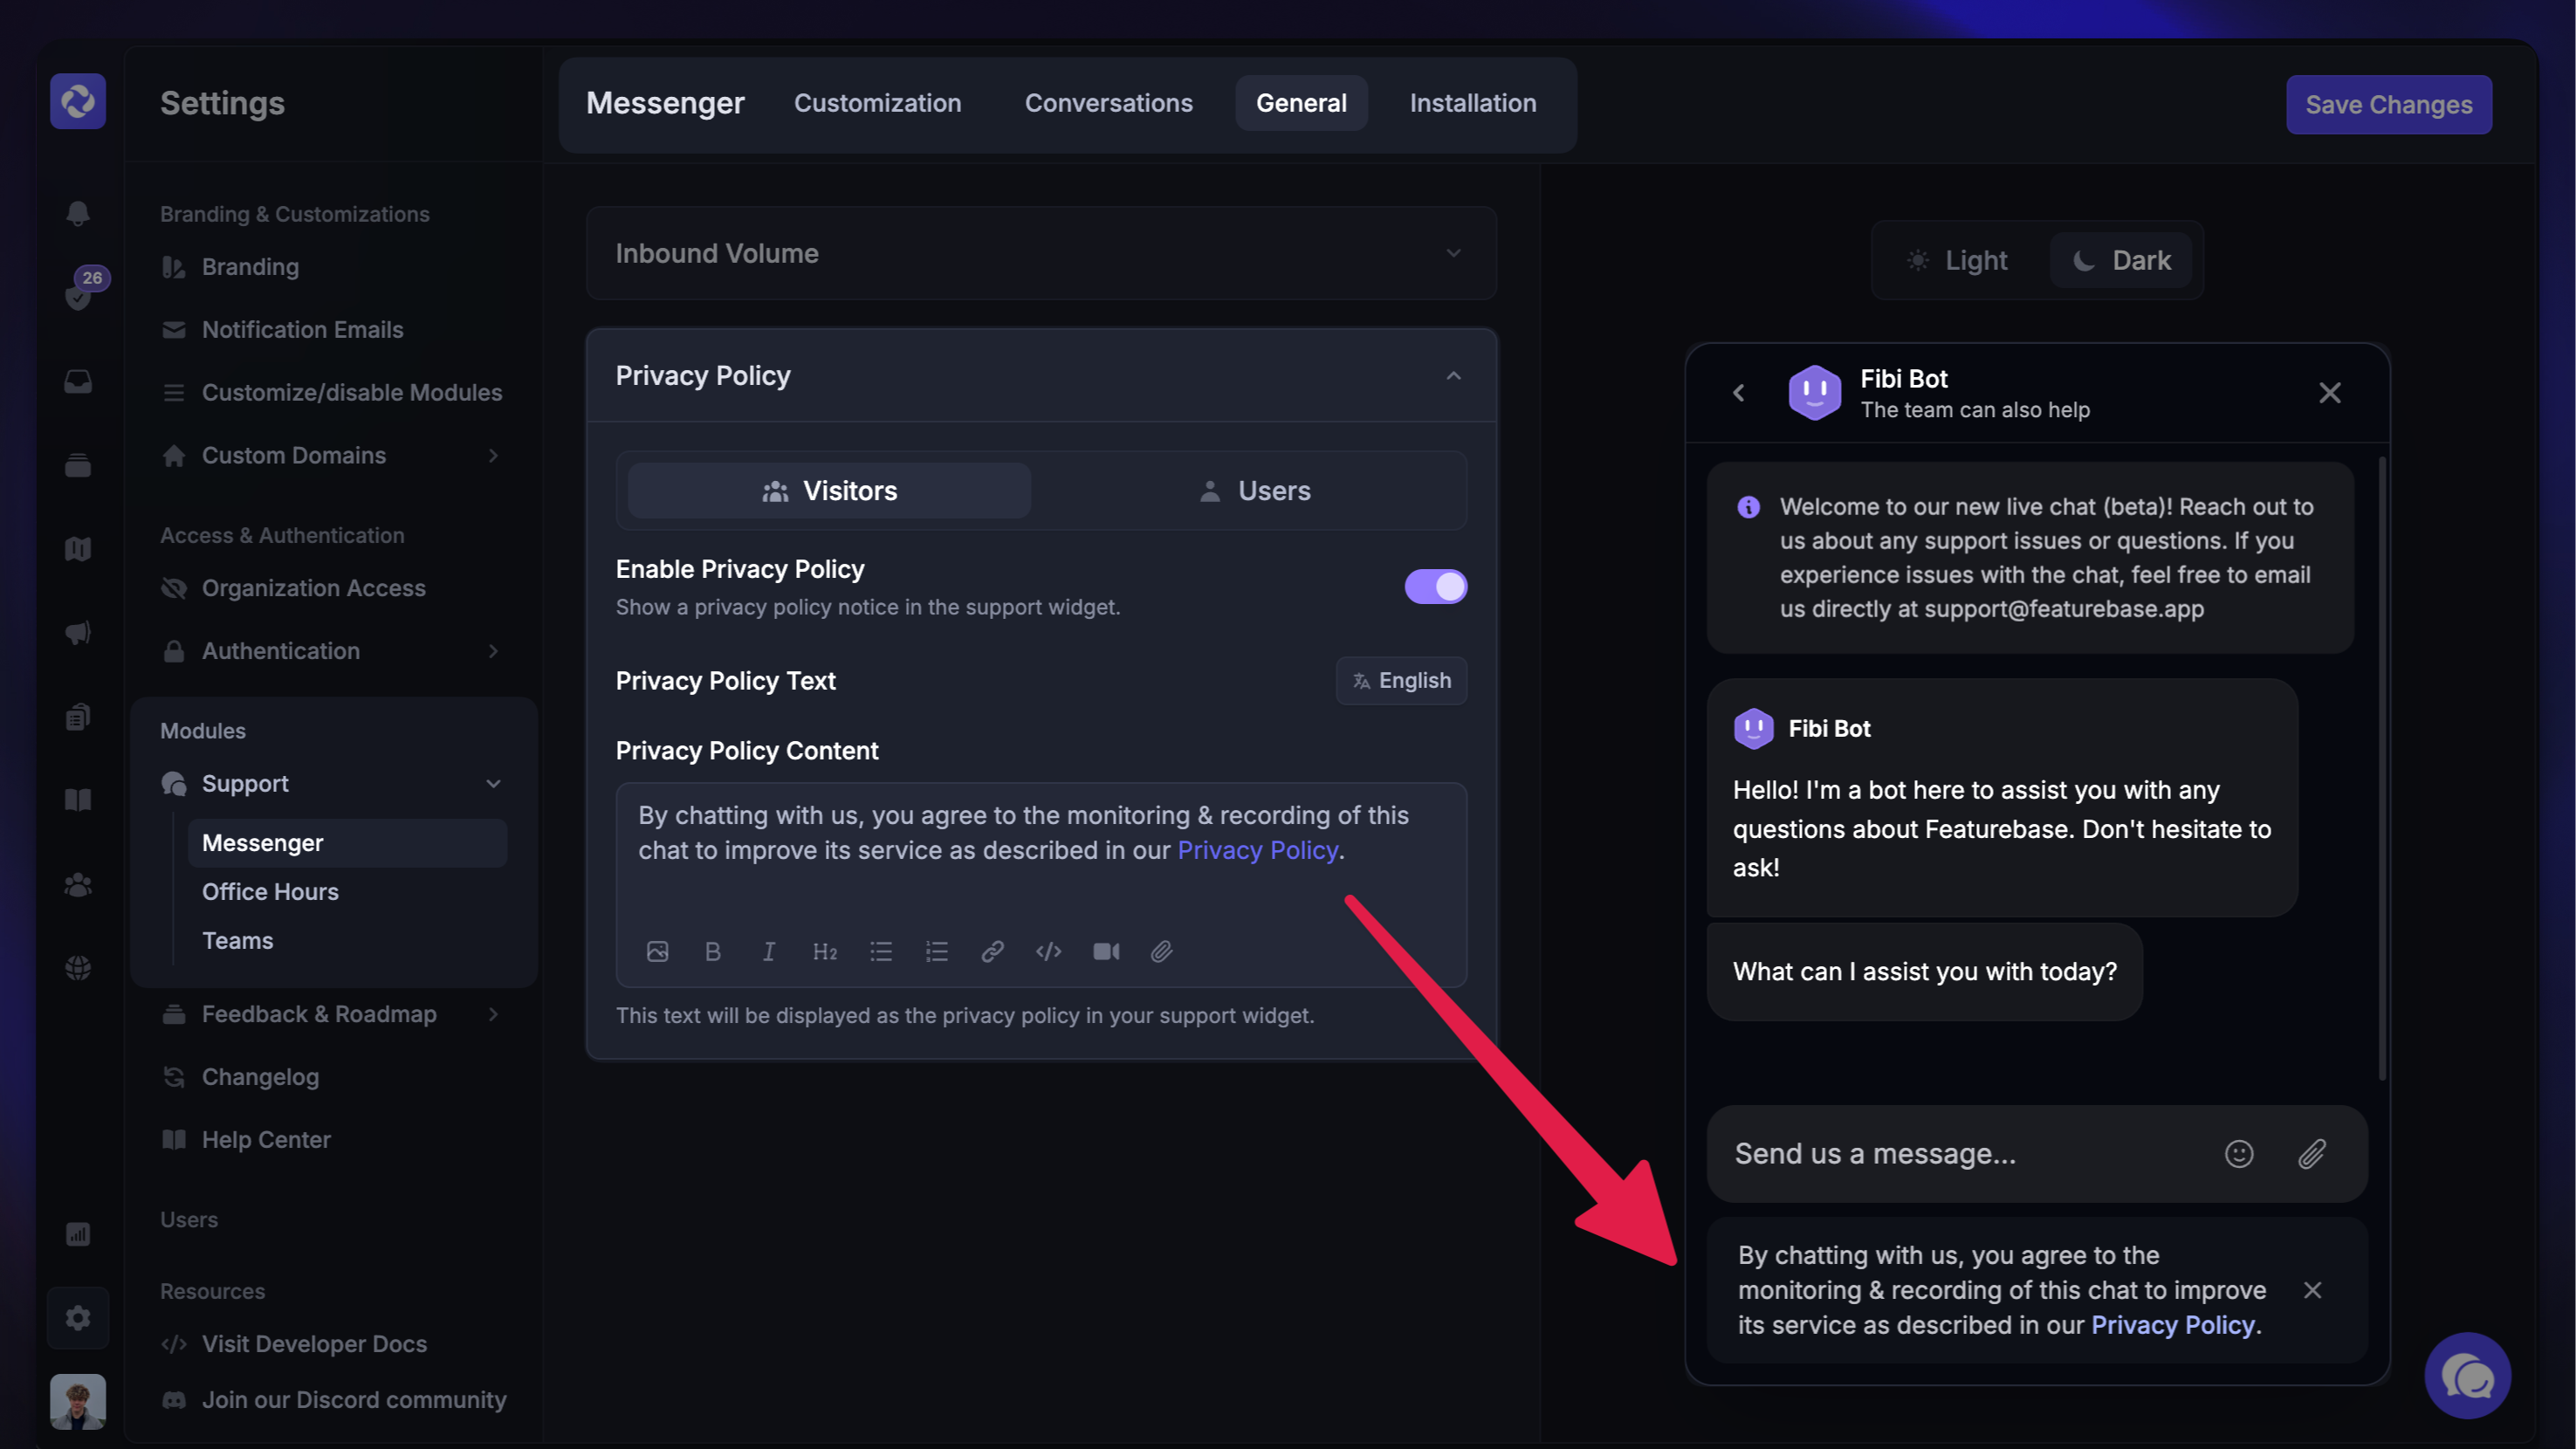Switch to the Customization tab
The image size is (2576, 1449).
click(x=877, y=103)
